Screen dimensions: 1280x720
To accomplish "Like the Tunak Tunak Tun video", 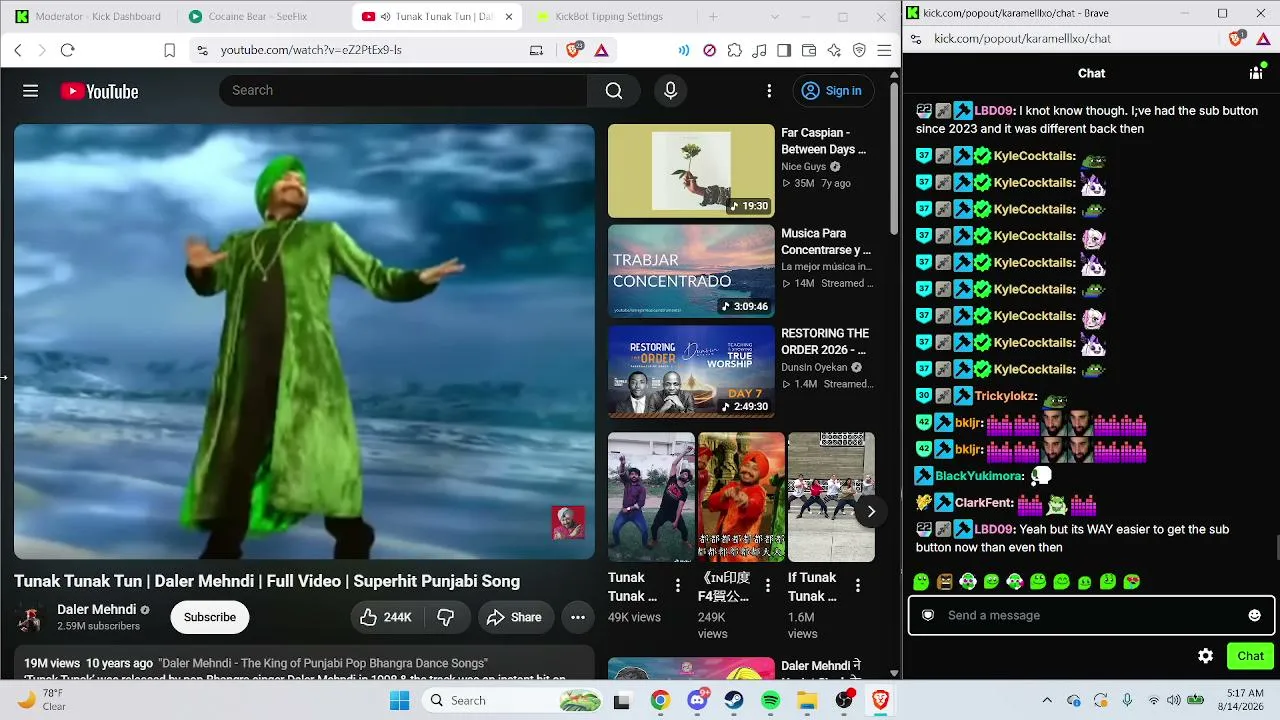I will [386, 617].
